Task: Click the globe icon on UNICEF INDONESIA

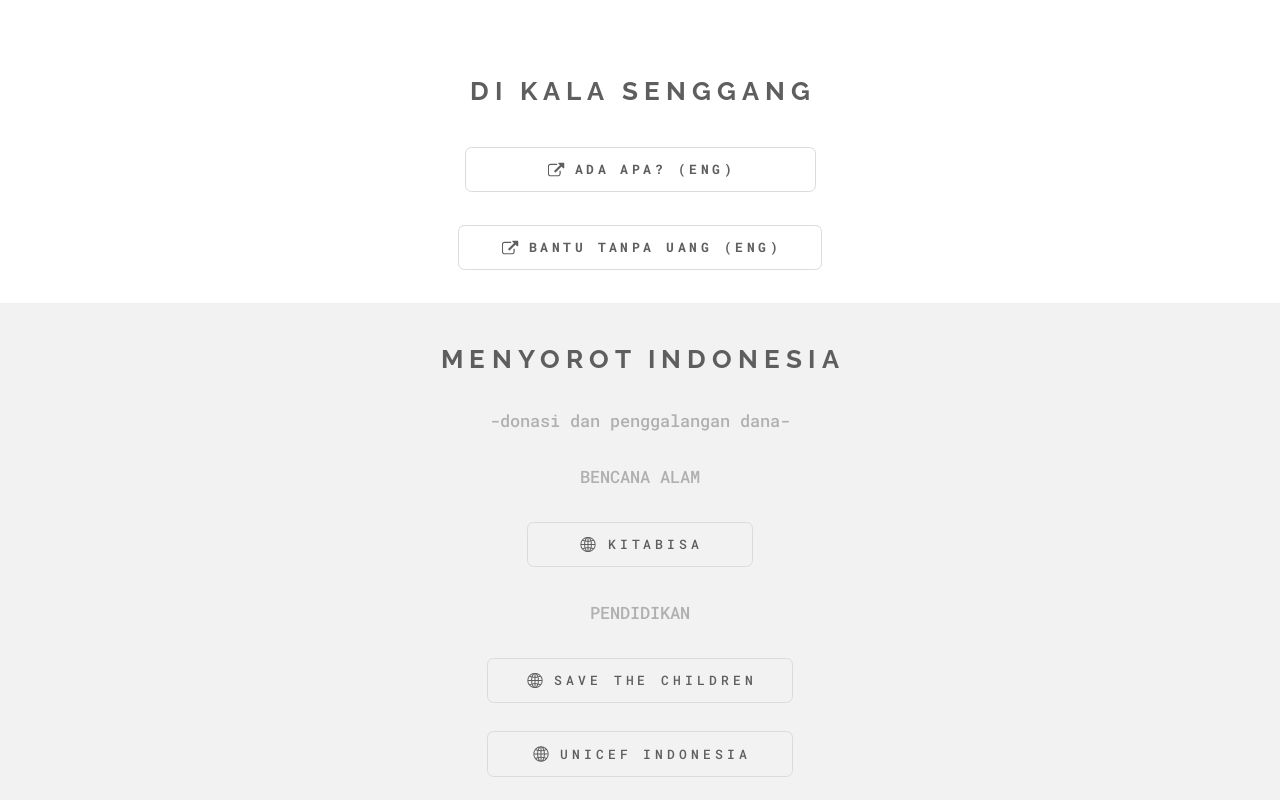Action: pyautogui.click(x=541, y=754)
